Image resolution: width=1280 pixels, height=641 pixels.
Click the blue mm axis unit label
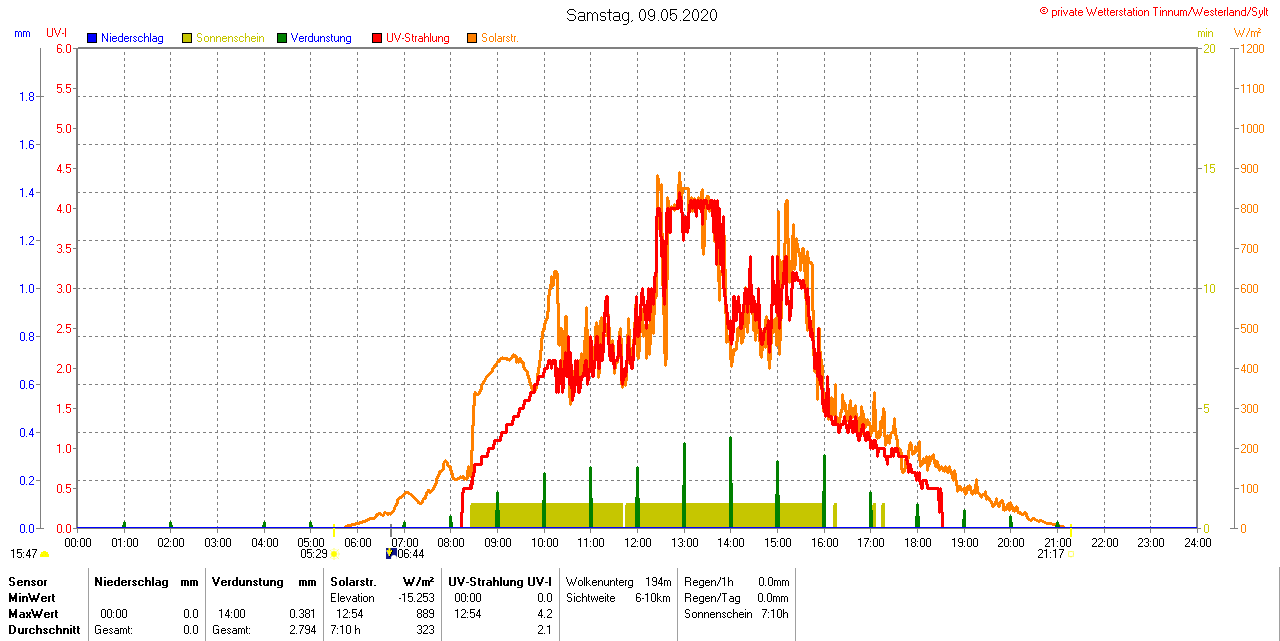coord(22,33)
